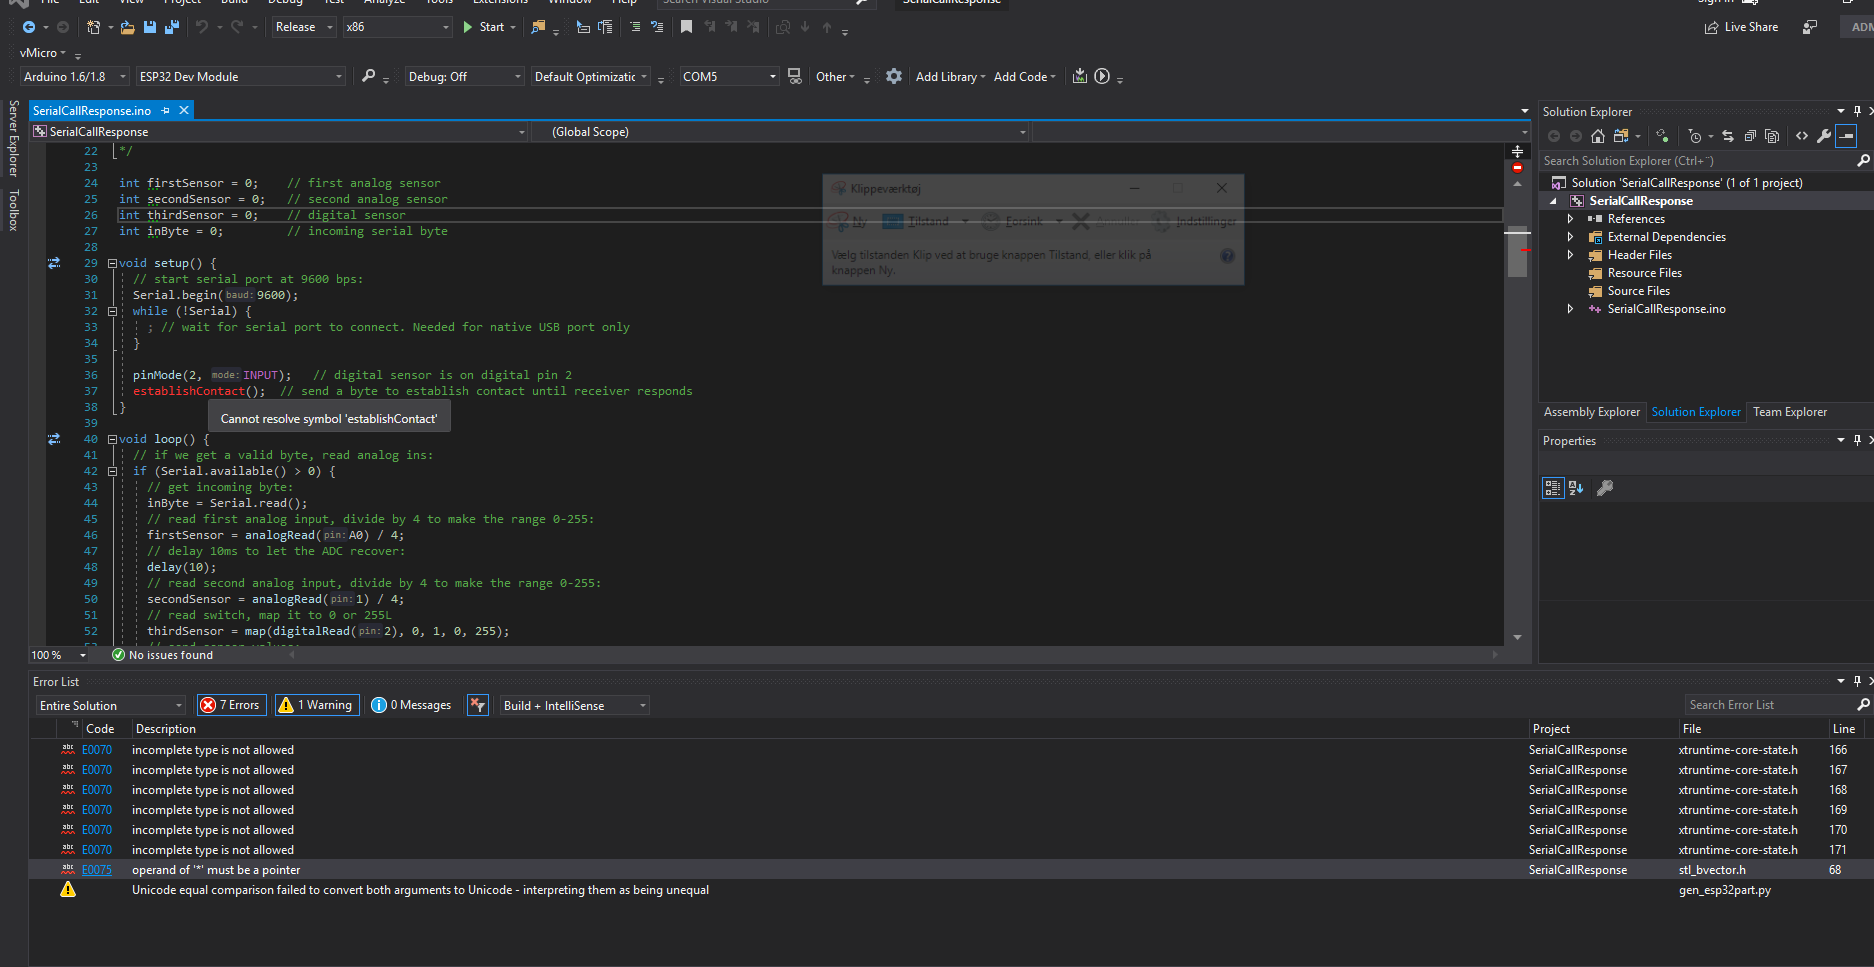Image resolution: width=1874 pixels, height=967 pixels.
Task: Close the SerialCallResponse.ino tab
Action: (x=184, y=110)
